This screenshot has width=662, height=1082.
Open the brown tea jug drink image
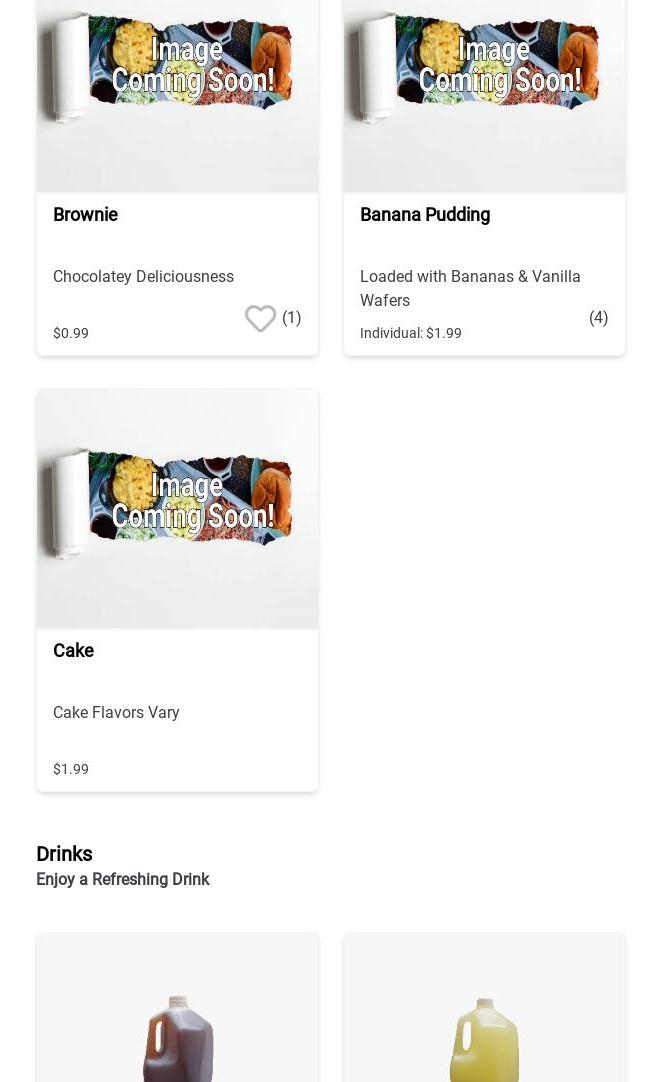tap(177, 1040)
